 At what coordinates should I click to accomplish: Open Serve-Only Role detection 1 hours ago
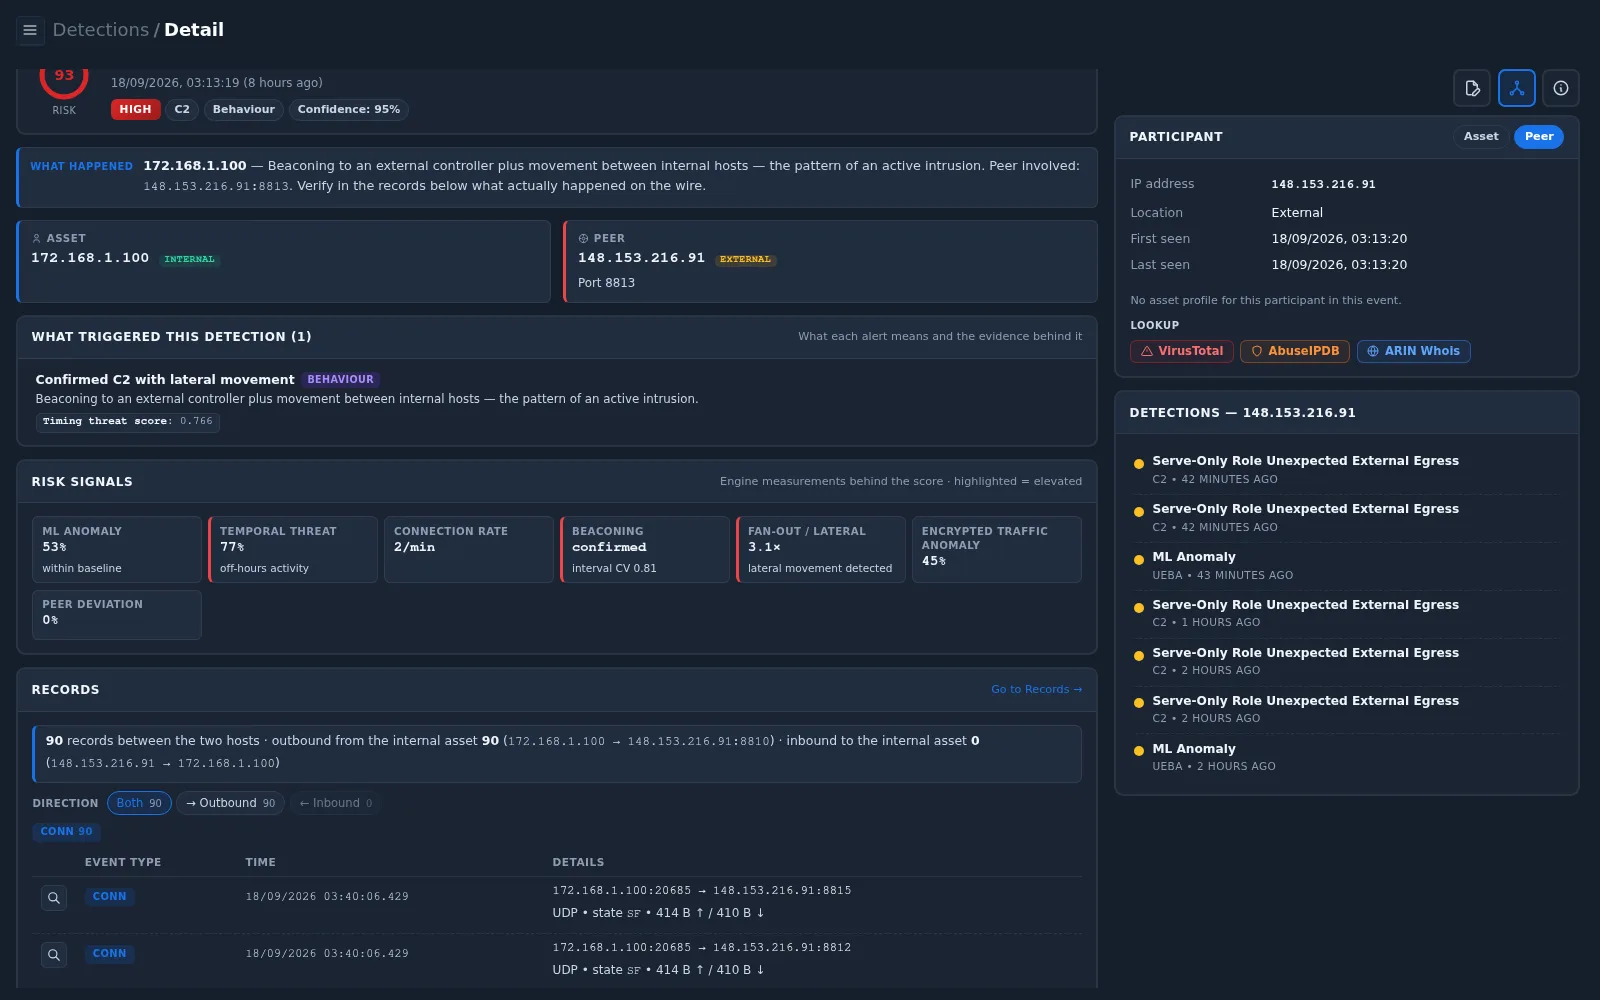pyautogui.click(x=1346, y=614)
